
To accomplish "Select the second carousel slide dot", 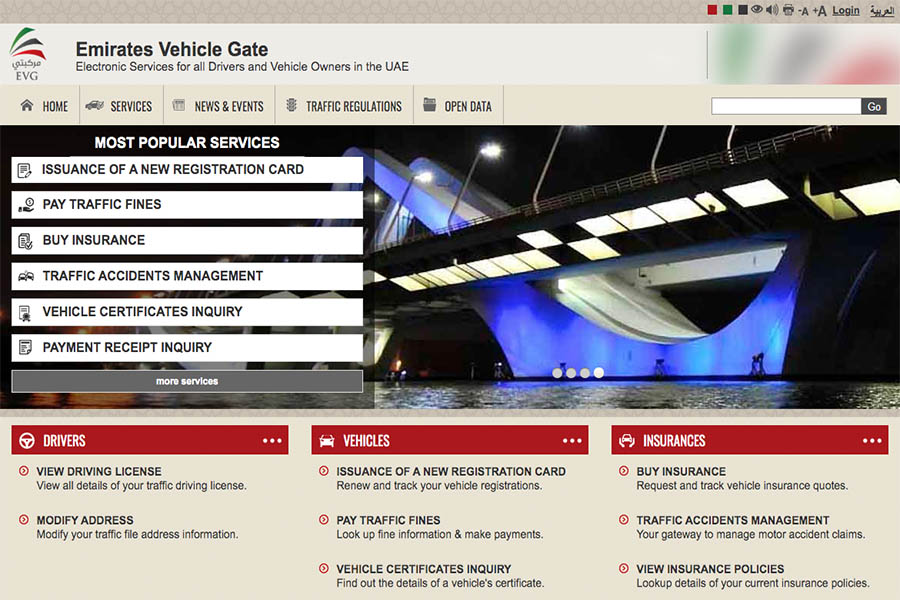I will point(571,373).
